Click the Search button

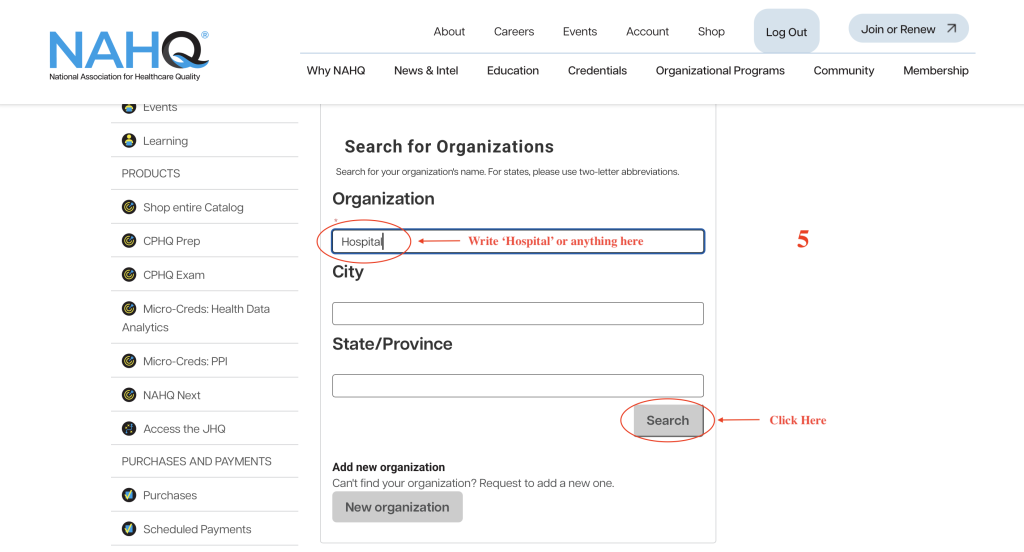(x=667, y=420)
